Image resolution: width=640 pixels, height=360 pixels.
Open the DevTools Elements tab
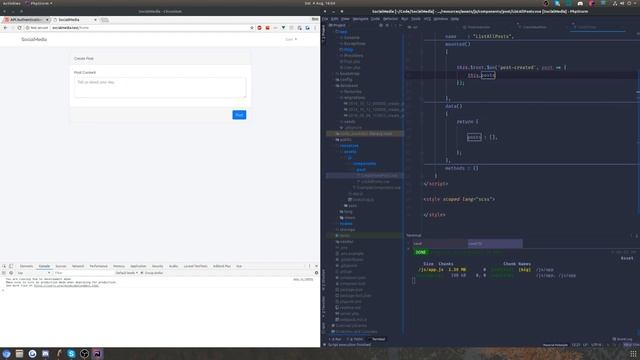coord(26,266)
